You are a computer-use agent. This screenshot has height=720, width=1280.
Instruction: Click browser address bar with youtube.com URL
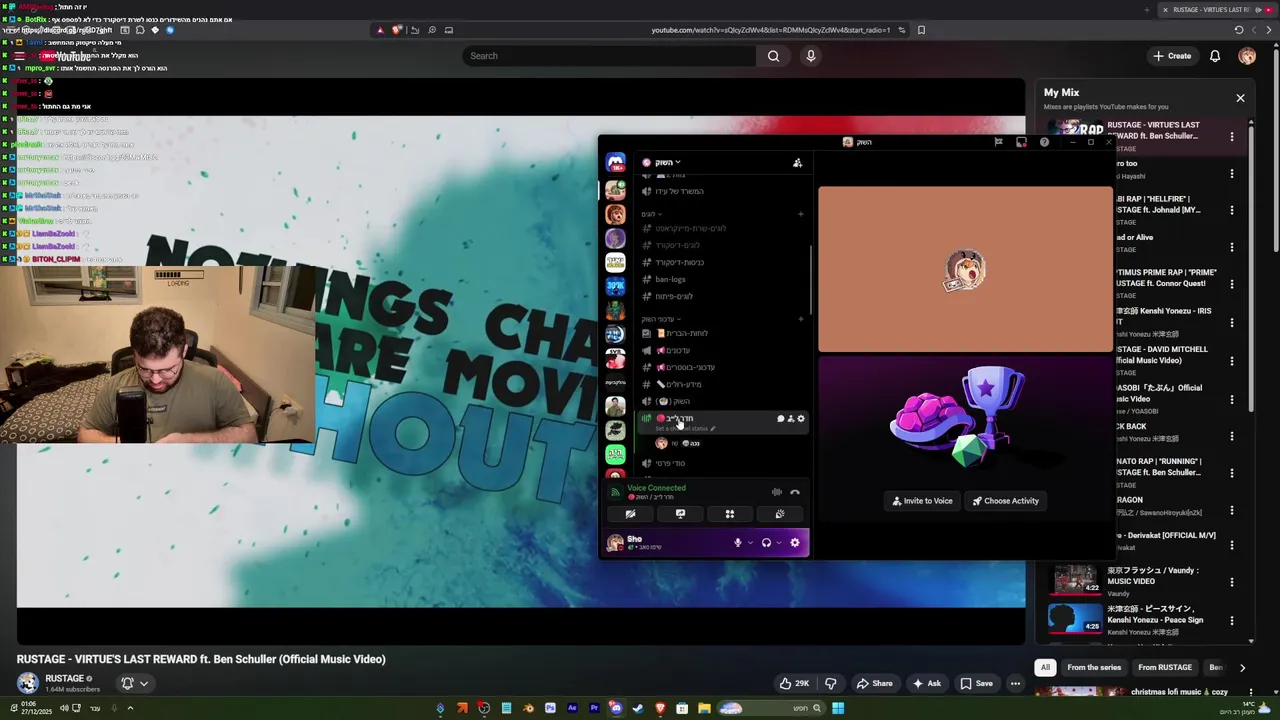coord(770,30)
